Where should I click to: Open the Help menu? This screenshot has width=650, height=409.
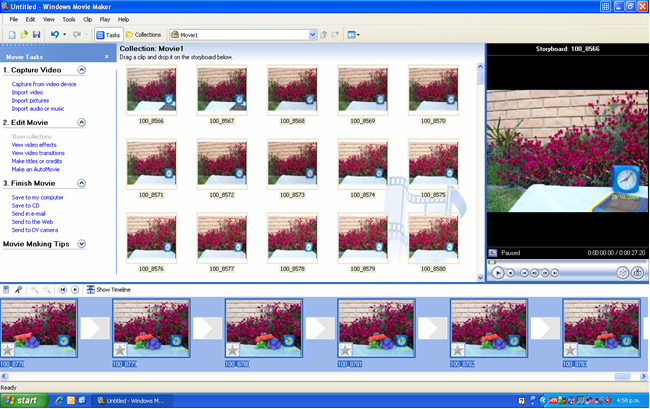click(124, 19)
